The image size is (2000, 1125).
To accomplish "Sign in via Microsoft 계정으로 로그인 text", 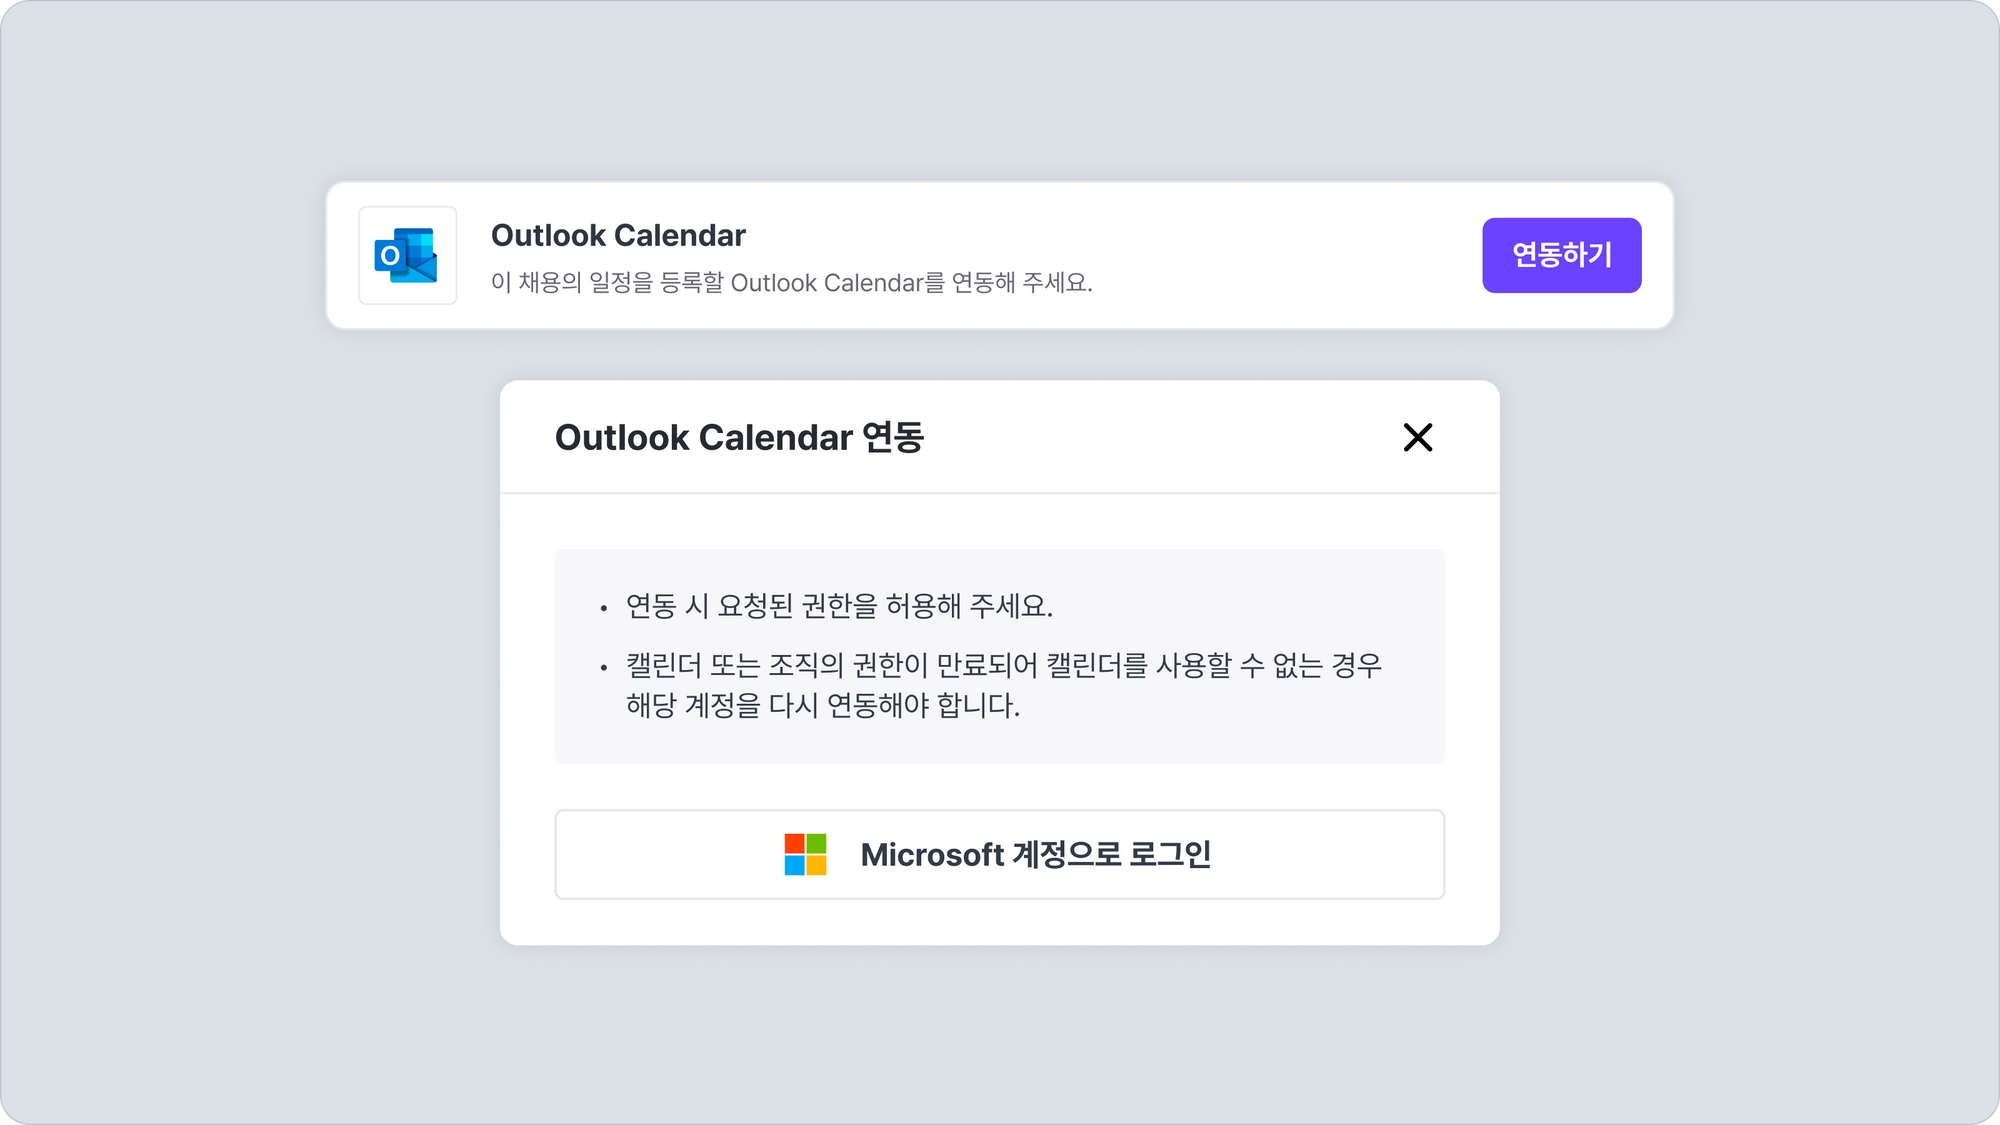I will pos(1035,855).
